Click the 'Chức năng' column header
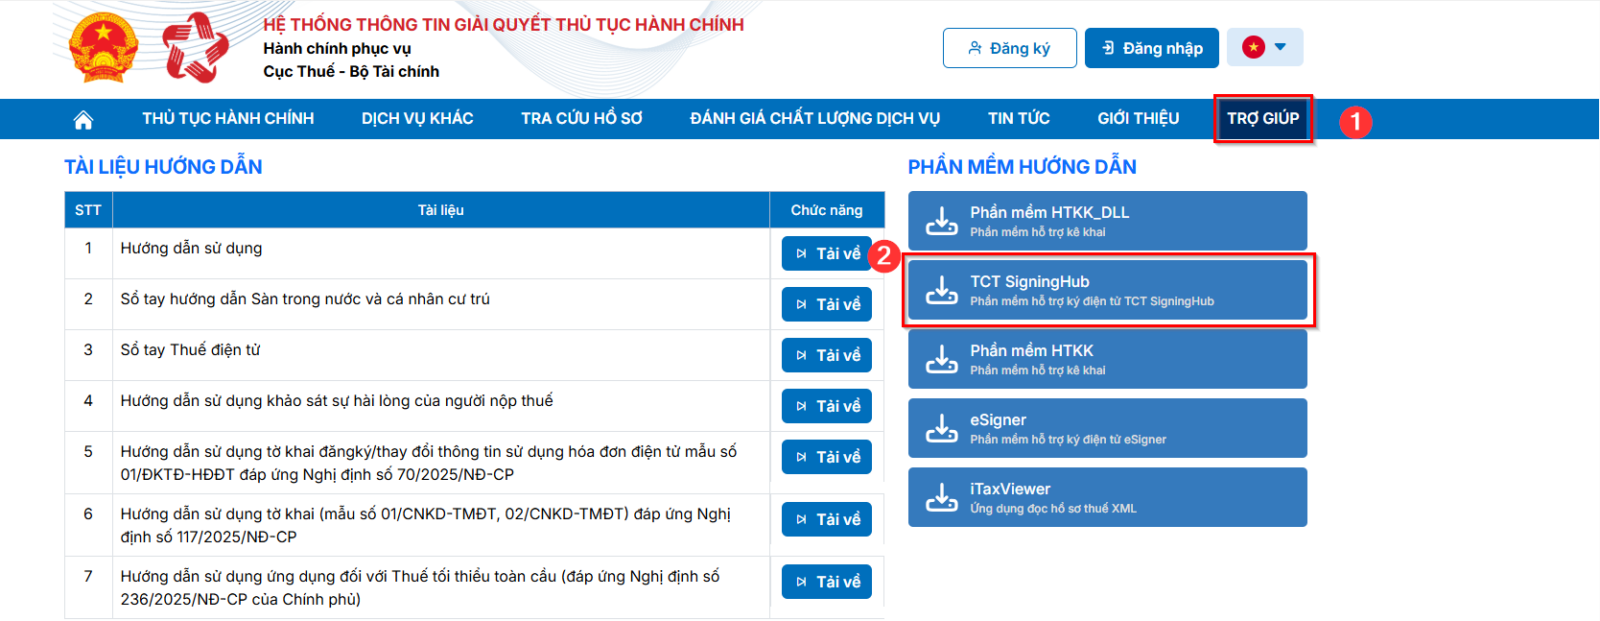 click(x=827, y=210)
